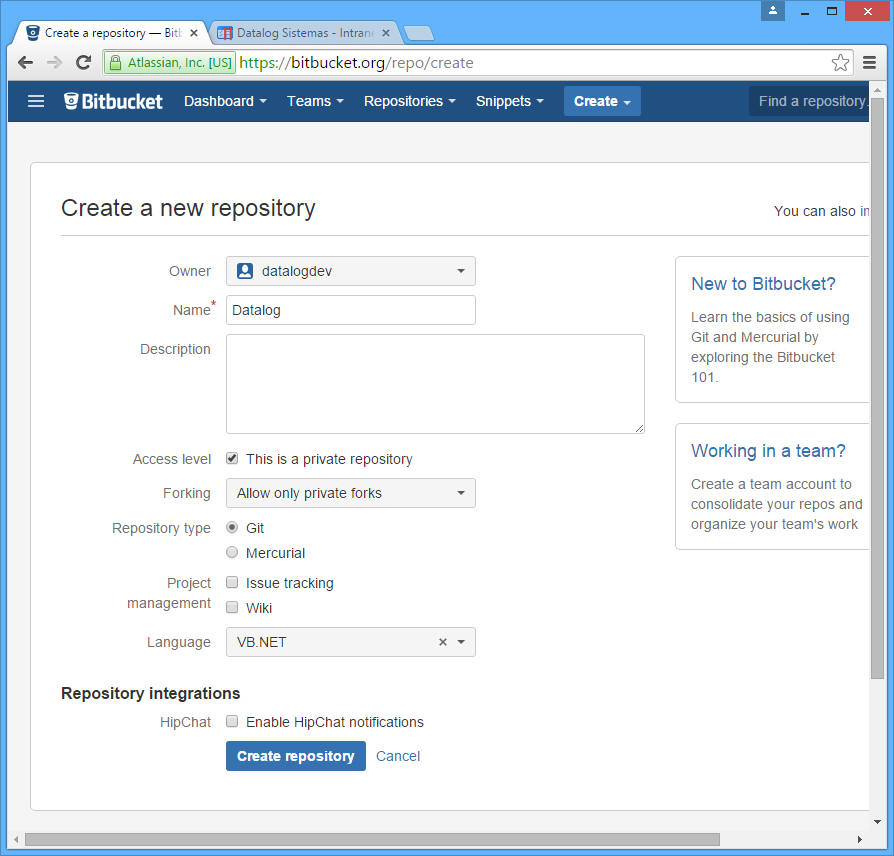Click Create repository button
Screen dimensions: 894x856
[x=295, y=756]
